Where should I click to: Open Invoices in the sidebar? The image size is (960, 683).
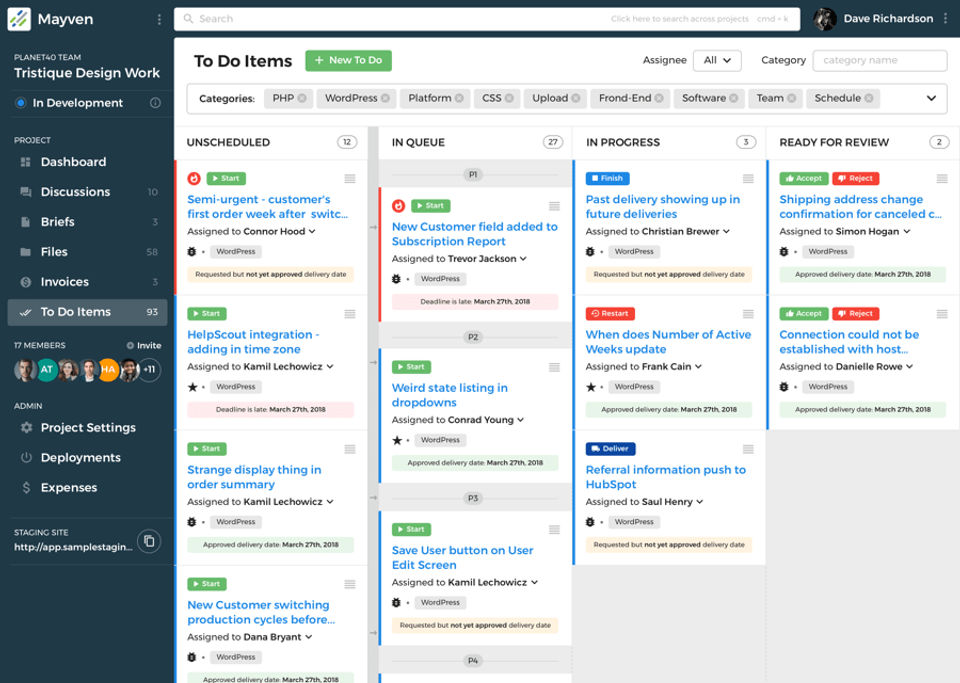87,282
